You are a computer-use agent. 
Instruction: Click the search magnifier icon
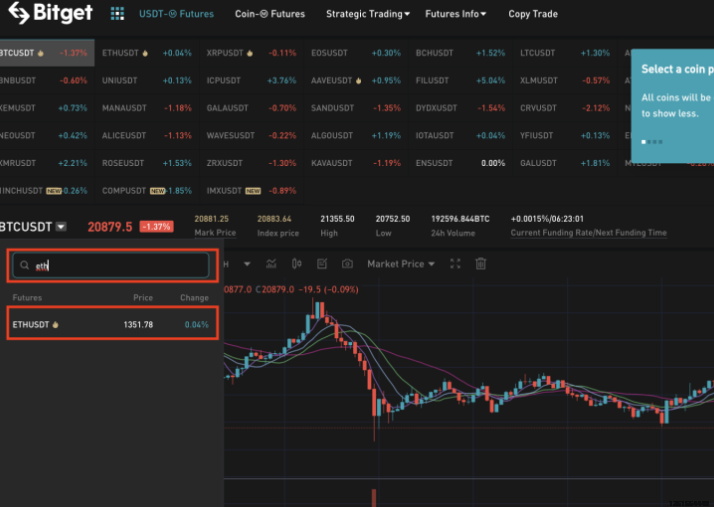coord(25,265)
